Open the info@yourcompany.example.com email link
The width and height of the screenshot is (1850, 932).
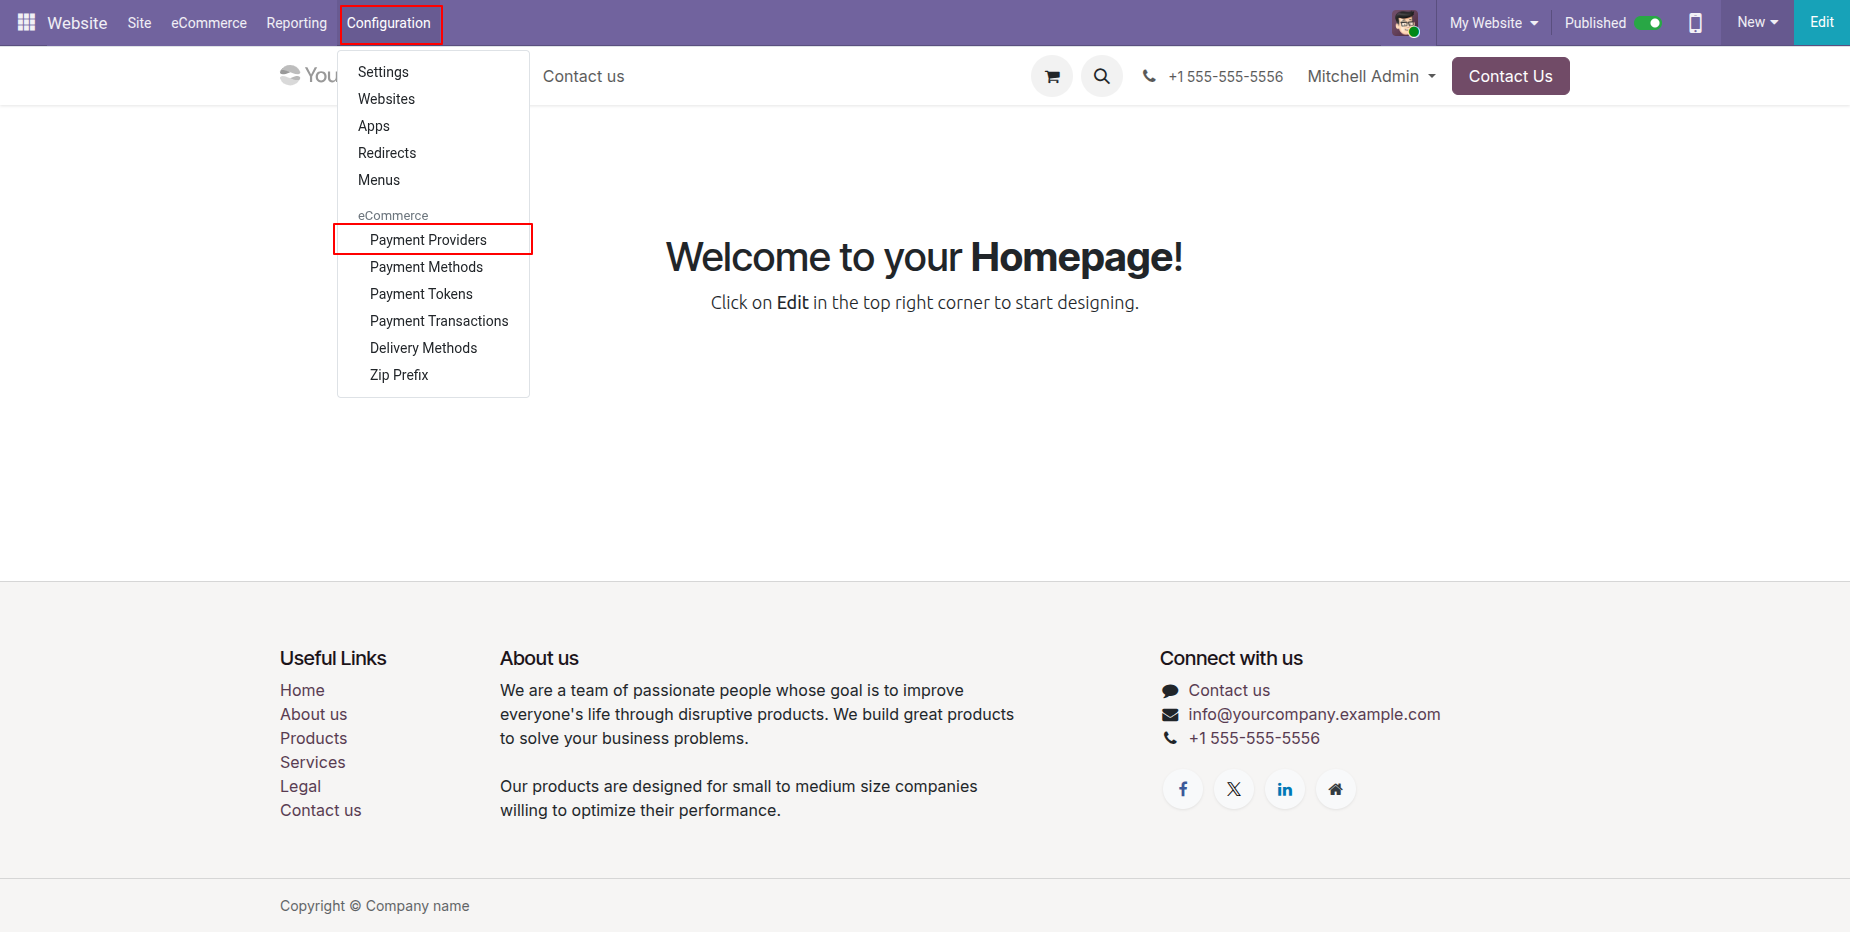[x=1314, y=714]
